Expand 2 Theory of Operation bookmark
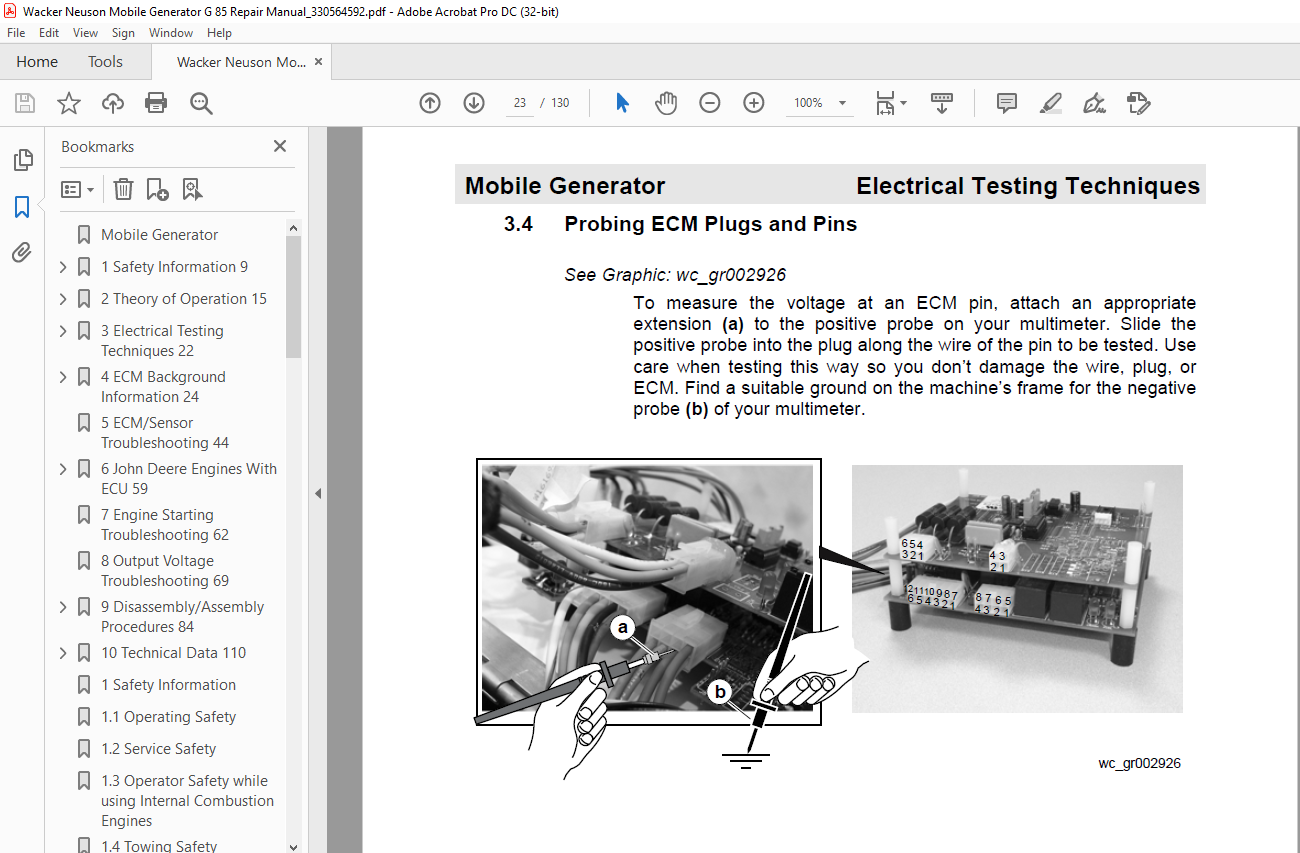This screenshot has width=1300, height=853. (63, 299)
